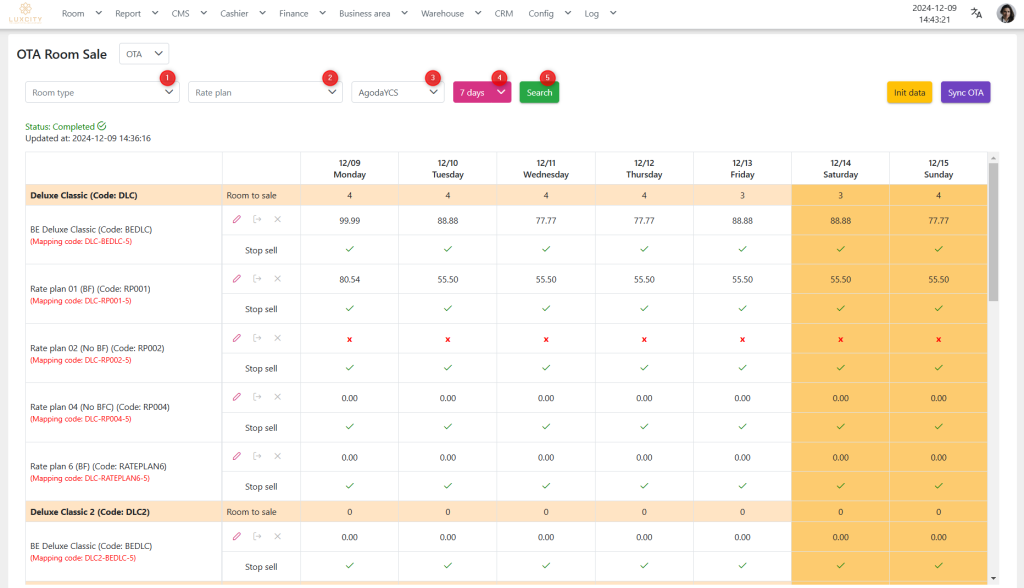
Task: Click the 99.99 rate cell for Monday
Action: 349,220
